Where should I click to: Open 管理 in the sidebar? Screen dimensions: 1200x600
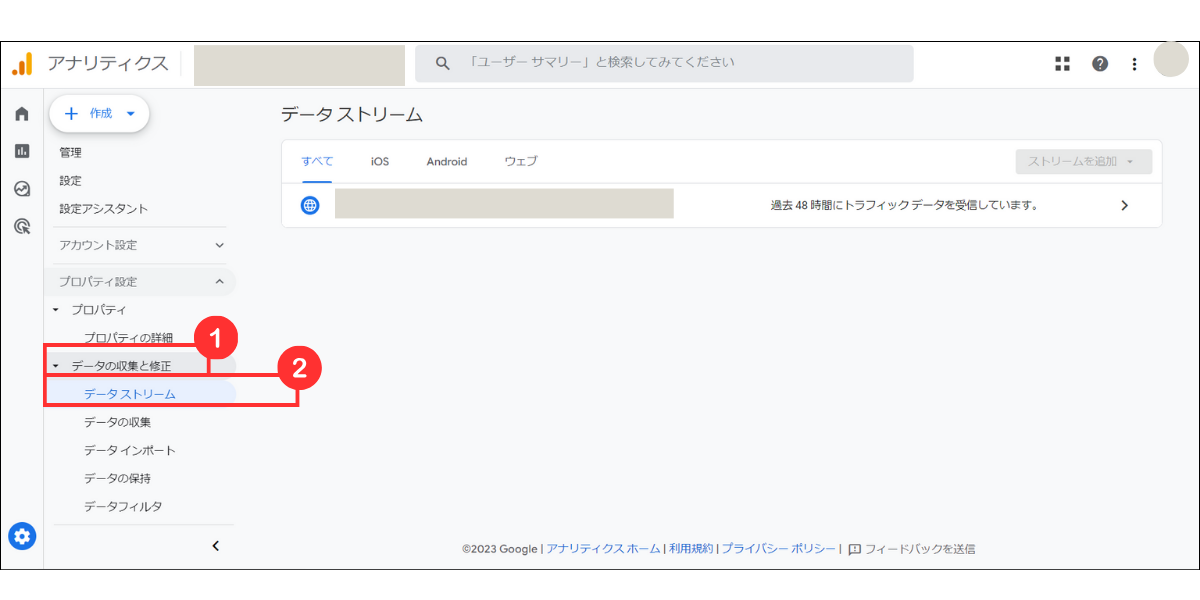(x=71, y=153)
